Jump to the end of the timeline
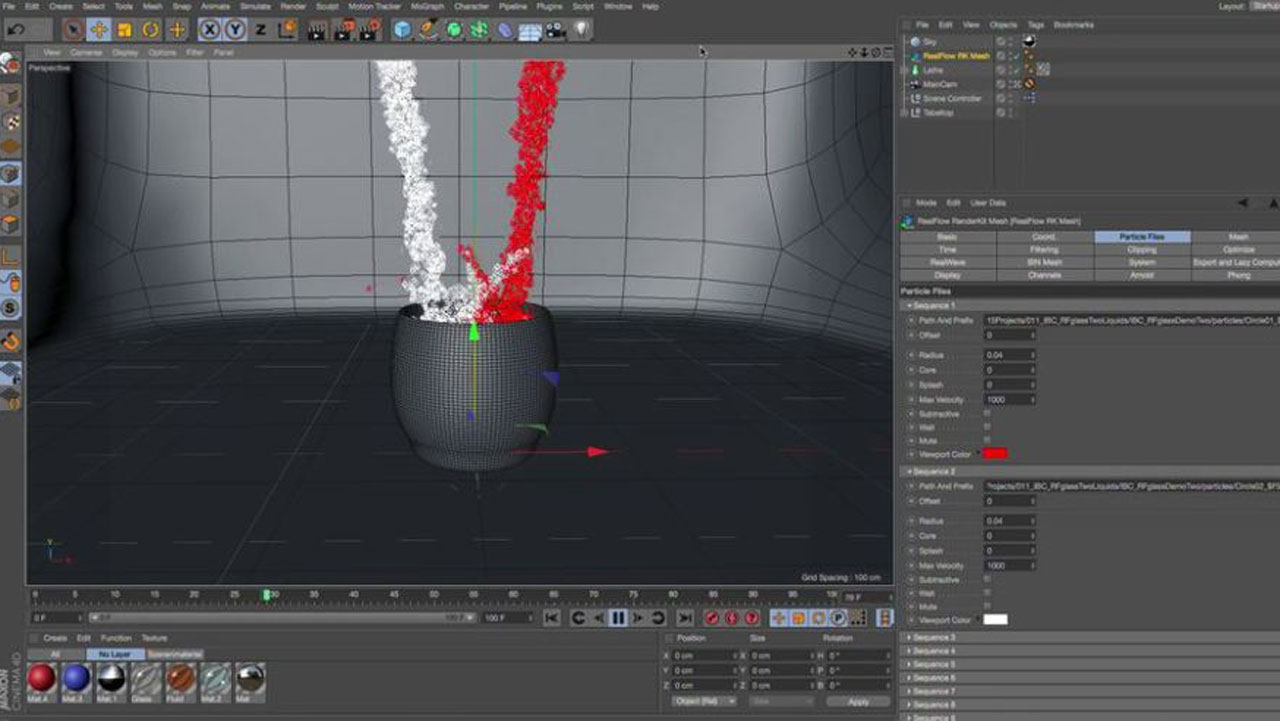1280x721 pixels. (685, 618)
